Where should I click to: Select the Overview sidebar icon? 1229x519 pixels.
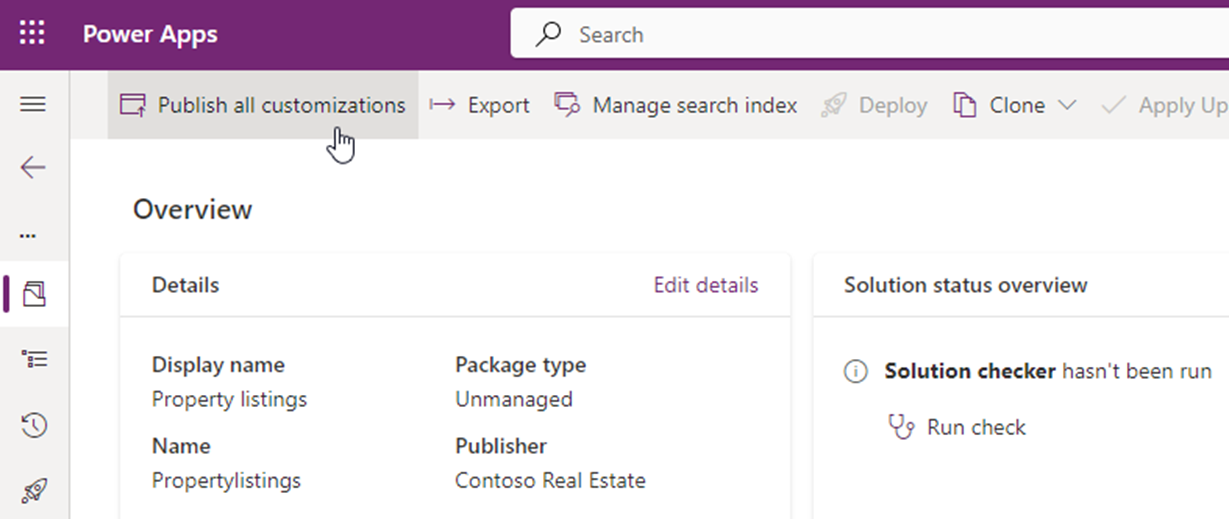tap(34, 294)
